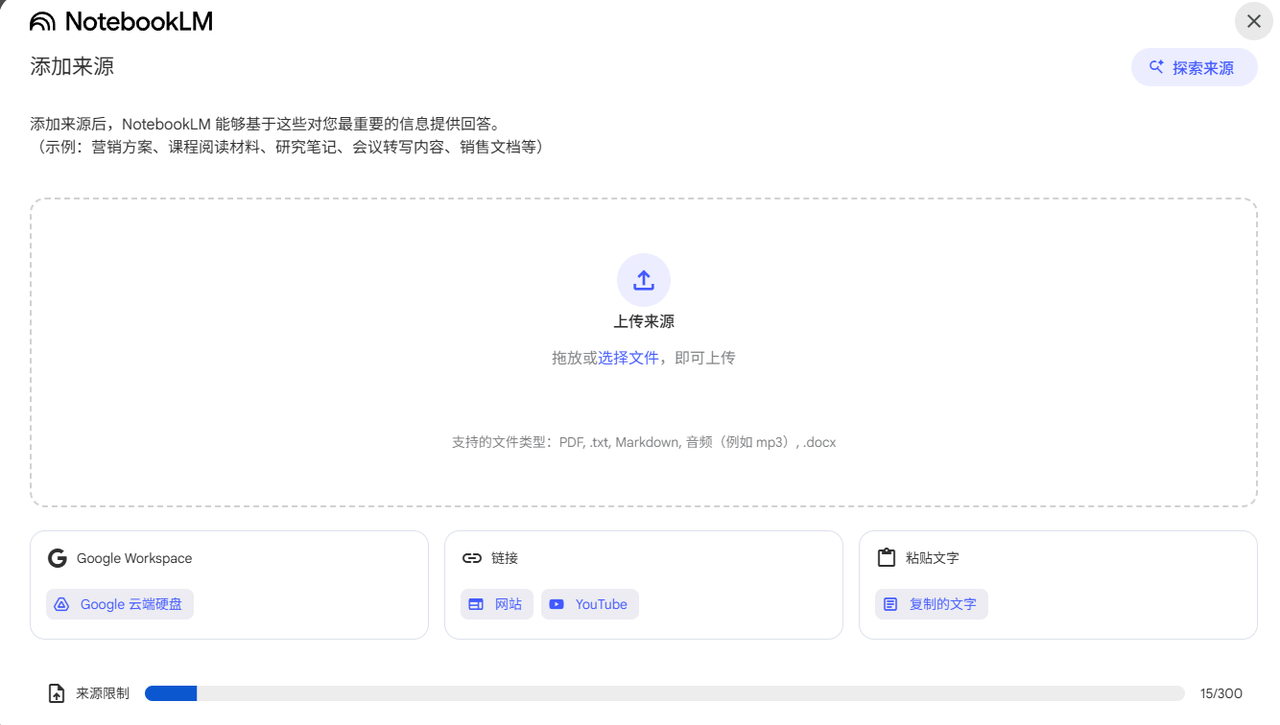Click the Google Workspace label
1280x725 pixels.
click(134, 558)
